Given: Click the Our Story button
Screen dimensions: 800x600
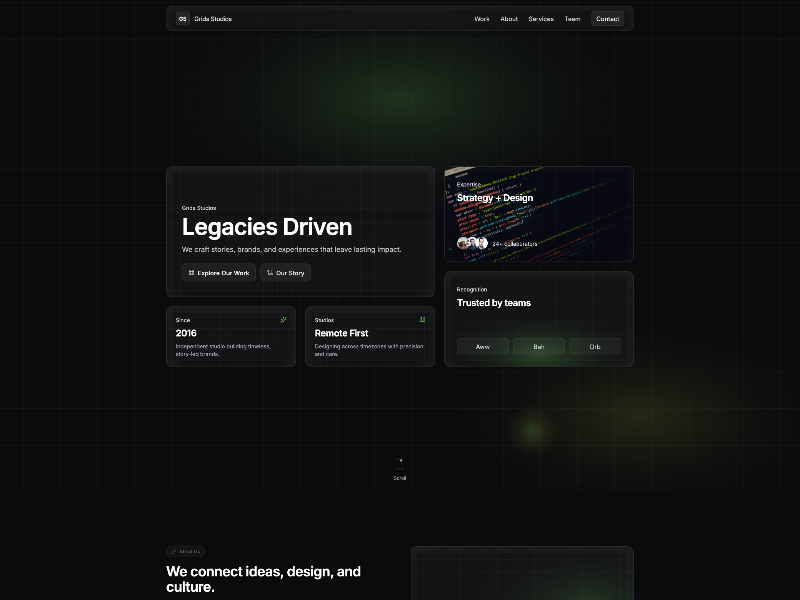Looking at the screenshot, I should [x=285, y=272].
